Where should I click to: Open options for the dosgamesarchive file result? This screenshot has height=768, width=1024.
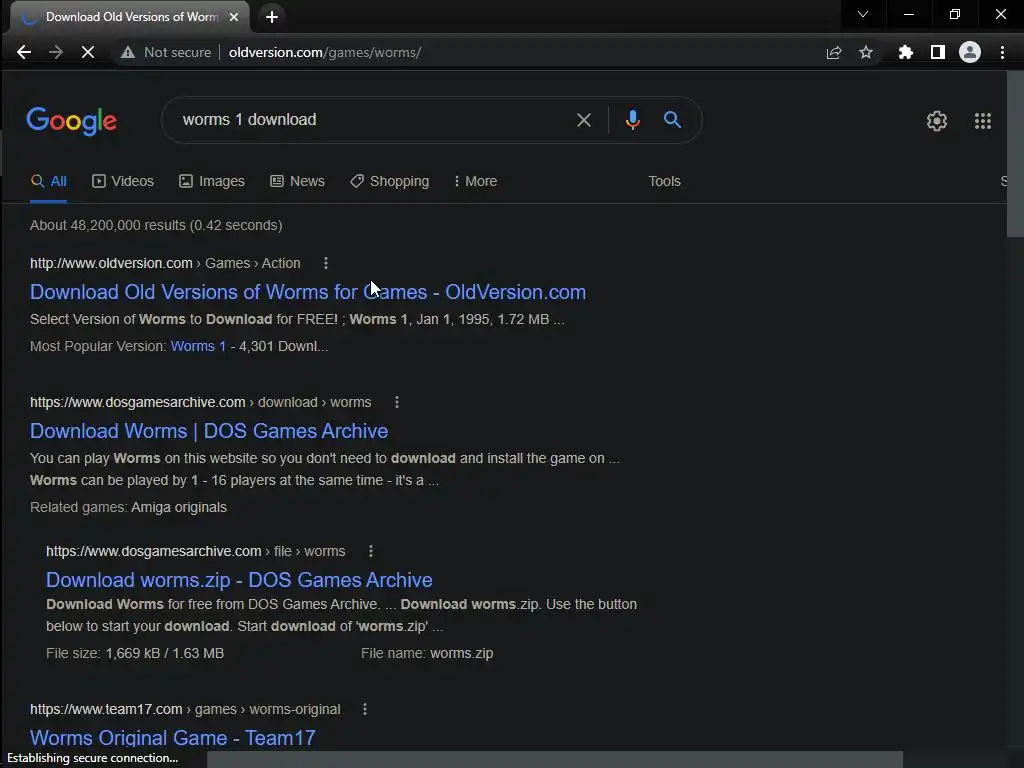click(371, 551)
